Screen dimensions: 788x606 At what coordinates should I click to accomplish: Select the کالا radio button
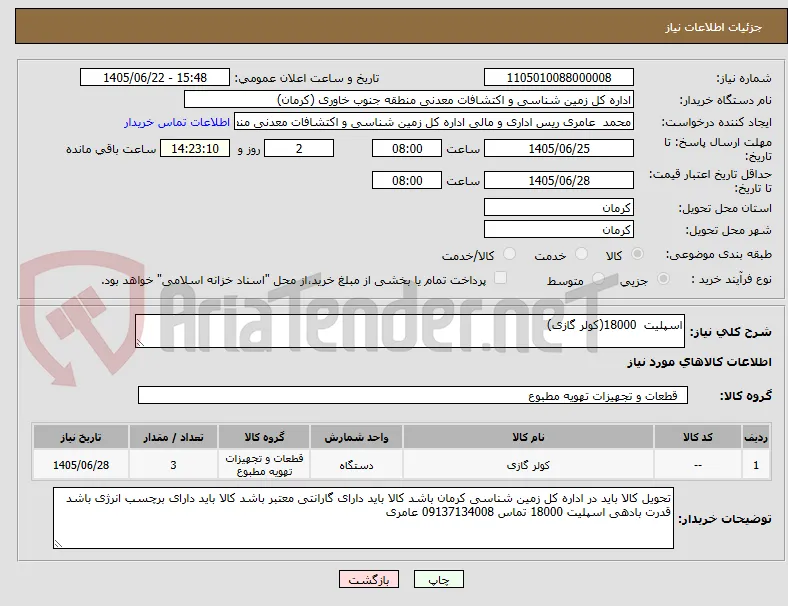637,254
